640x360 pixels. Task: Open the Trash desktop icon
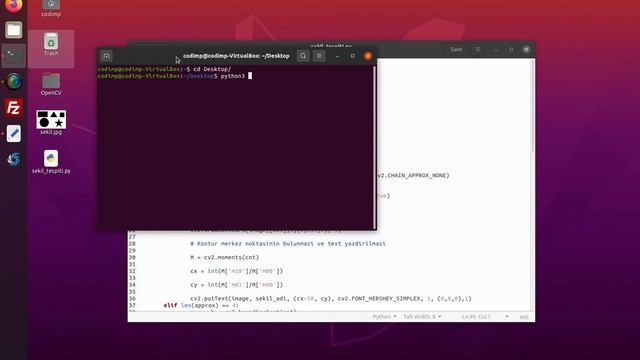point(51,44)
